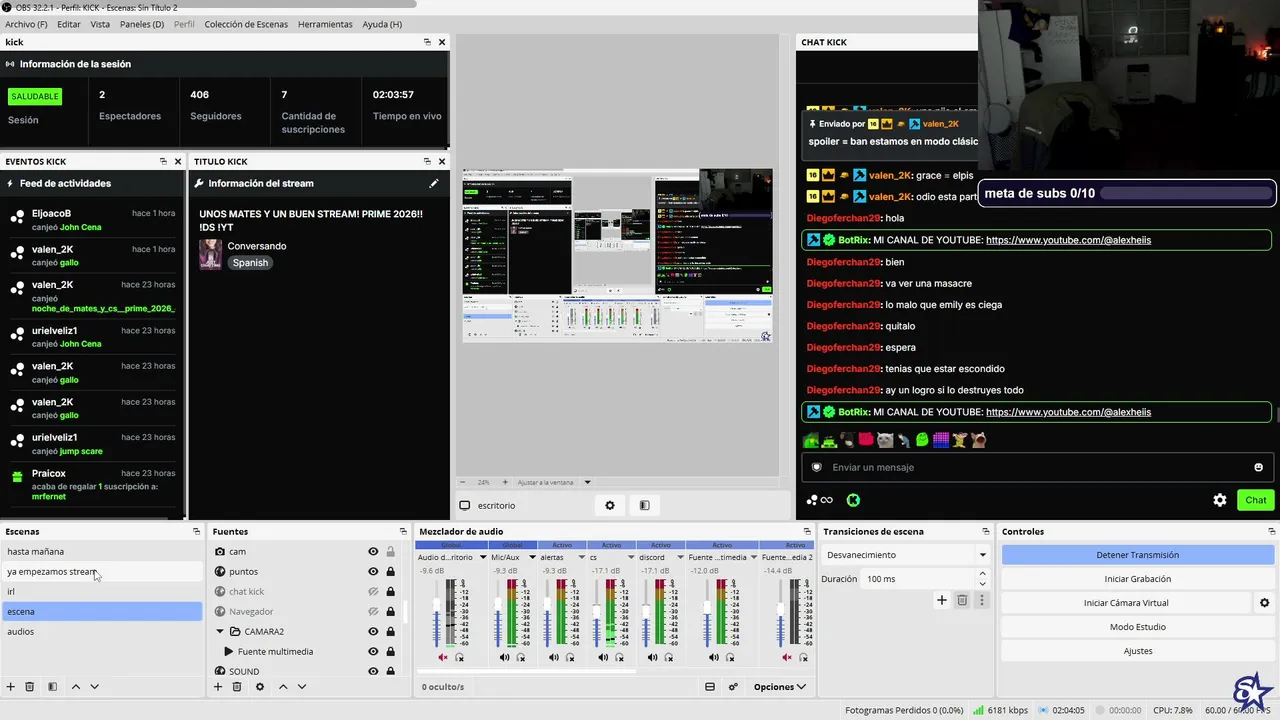Move the selected source up in Fuentes
The image size is (1280, 720).
283,687
